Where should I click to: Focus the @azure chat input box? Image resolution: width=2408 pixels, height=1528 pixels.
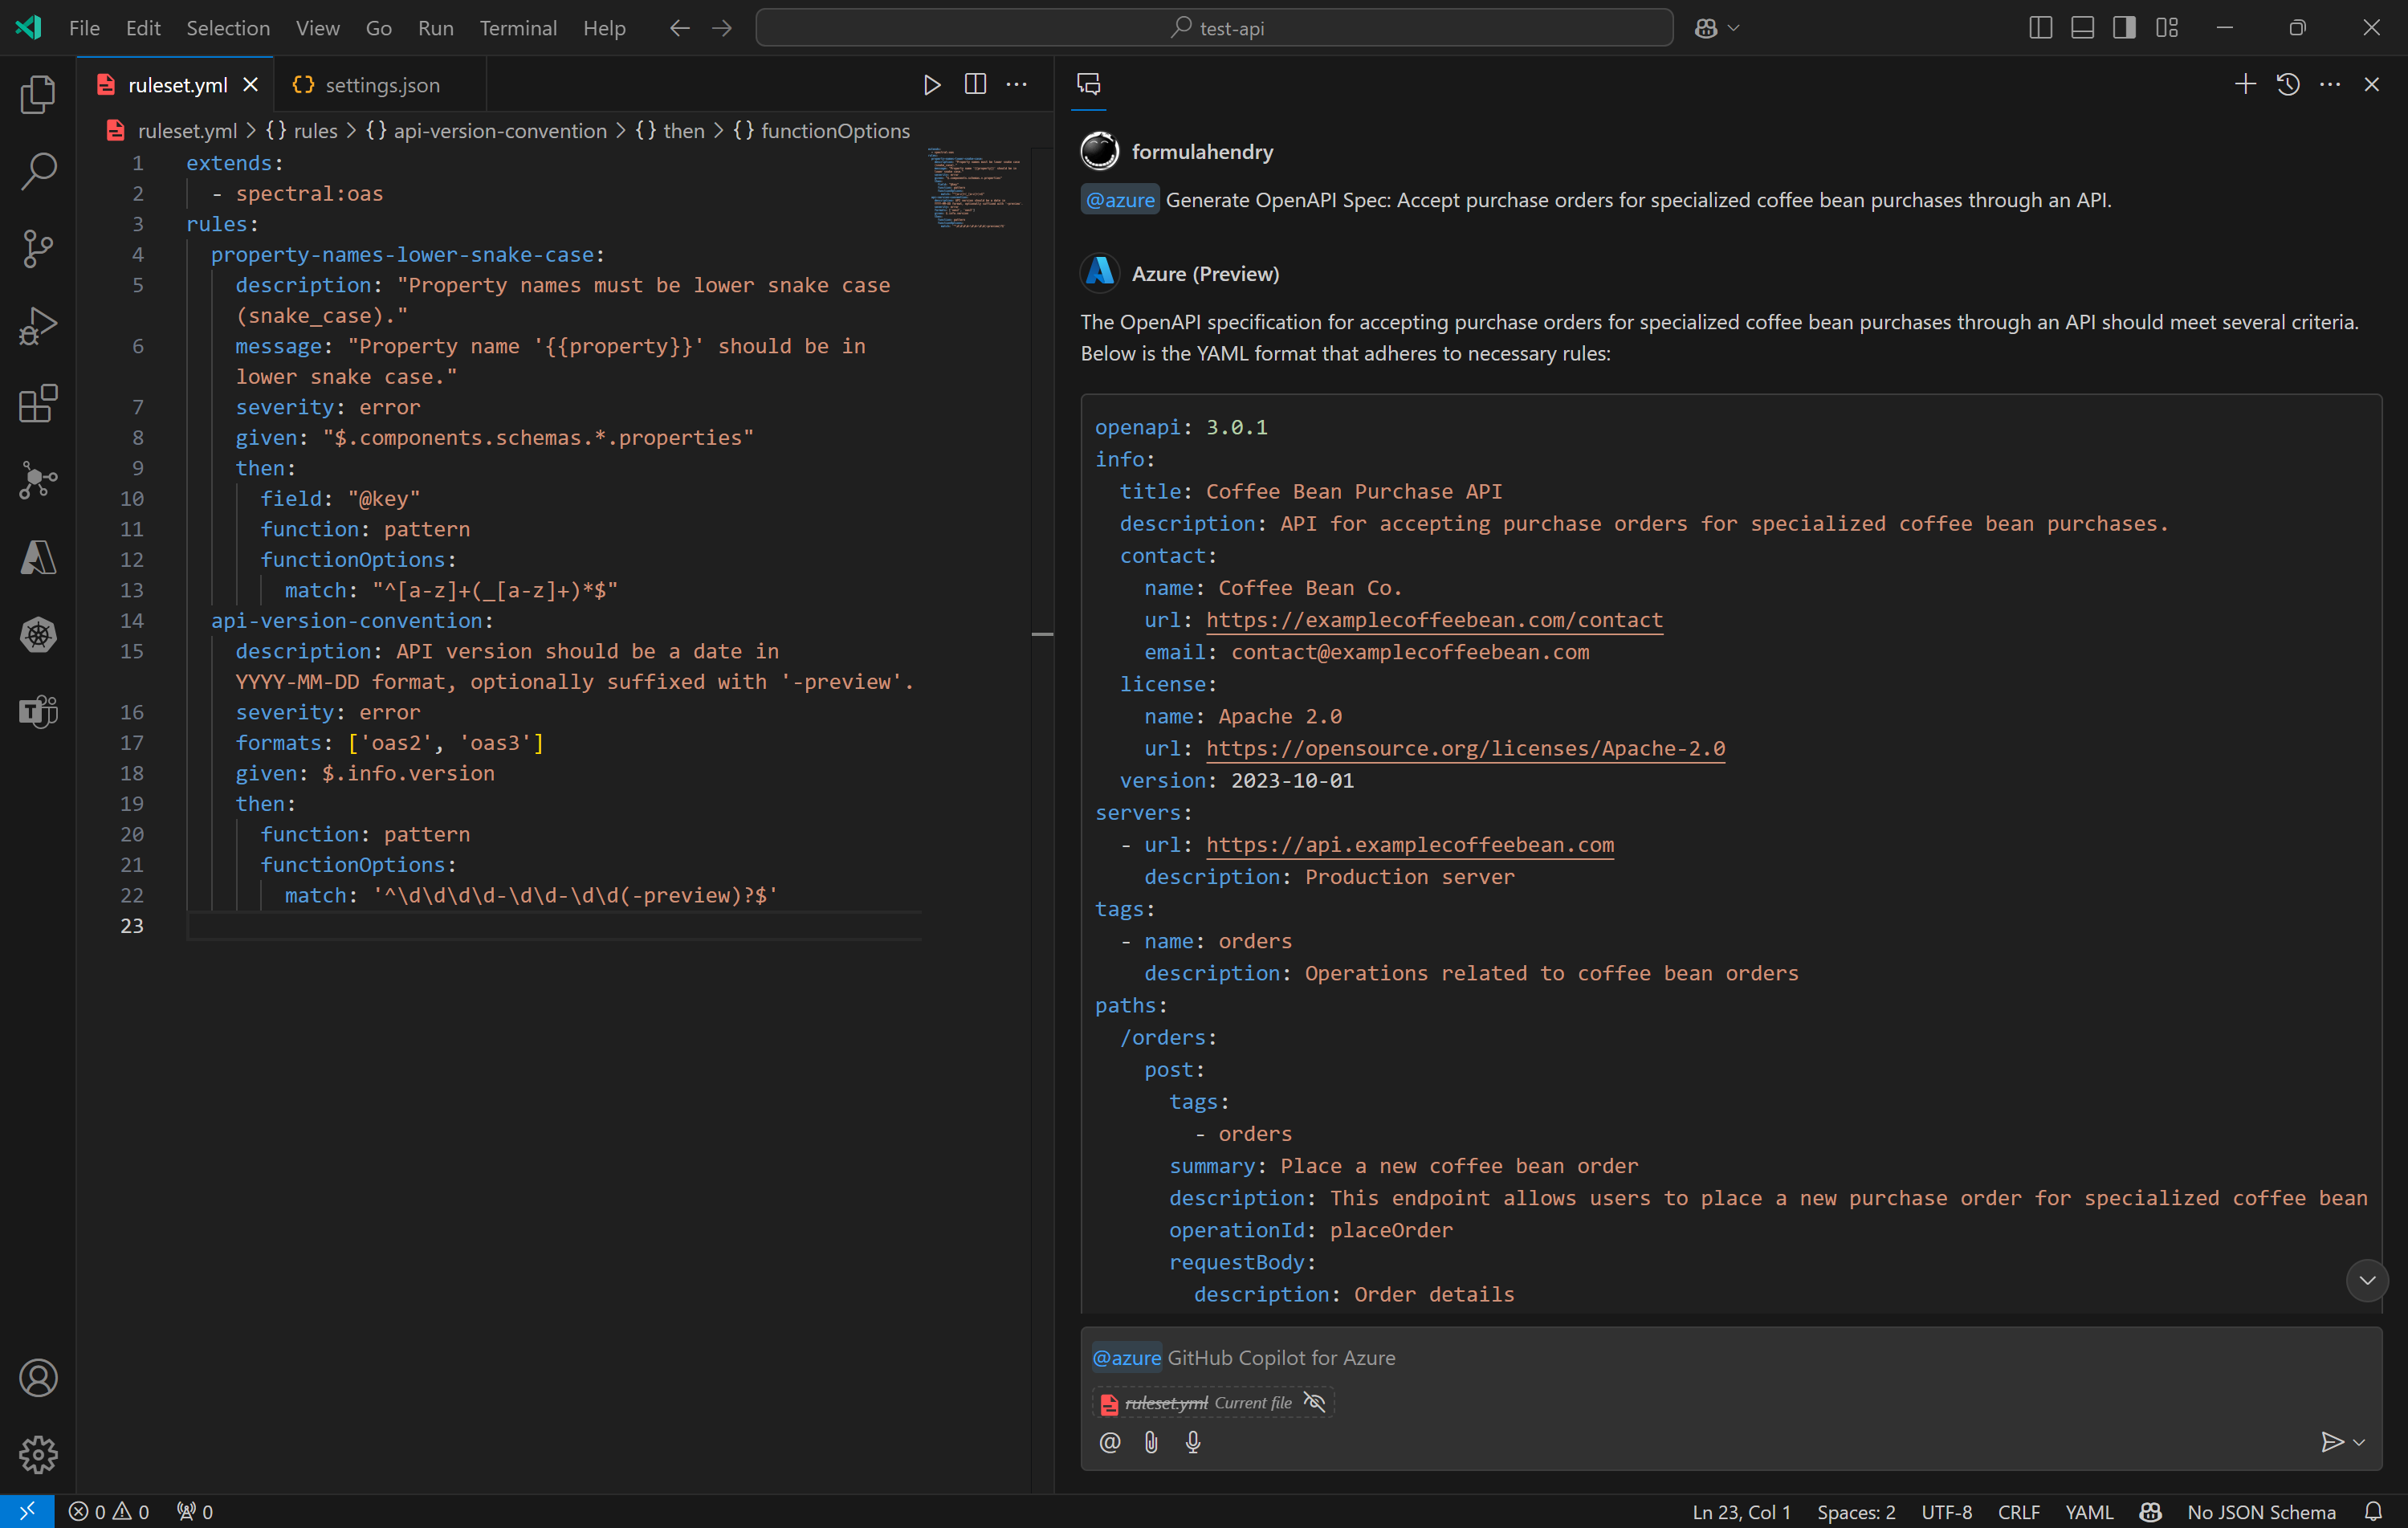pos(1730,1358)
